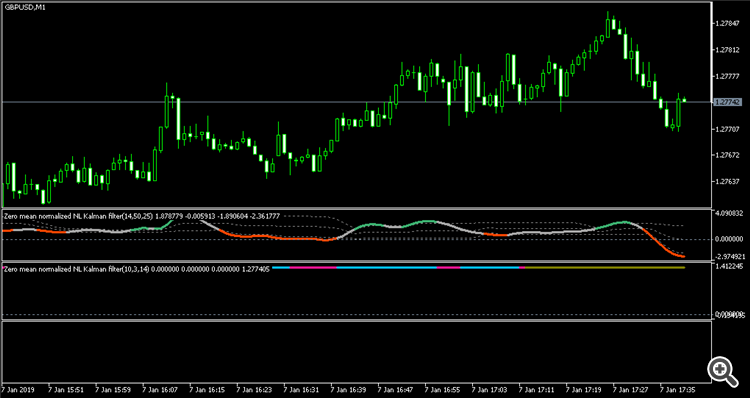
Task: Click the 7 Jan 17:27 time label
Action: click(x=629, y=390)
